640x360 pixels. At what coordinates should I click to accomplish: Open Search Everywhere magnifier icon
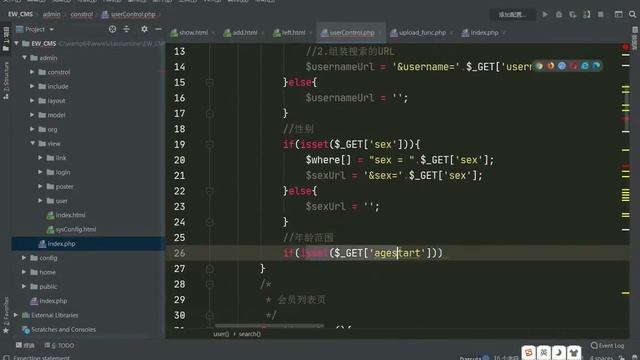pos(632,14)
